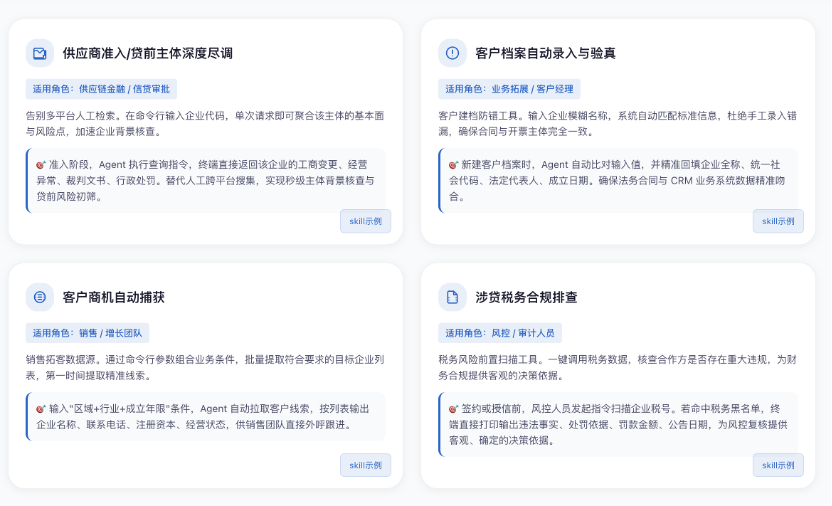Select the 适用角色: 业务拓展 / 客户经理 tag
832x506 pixels.
(509, 88)
